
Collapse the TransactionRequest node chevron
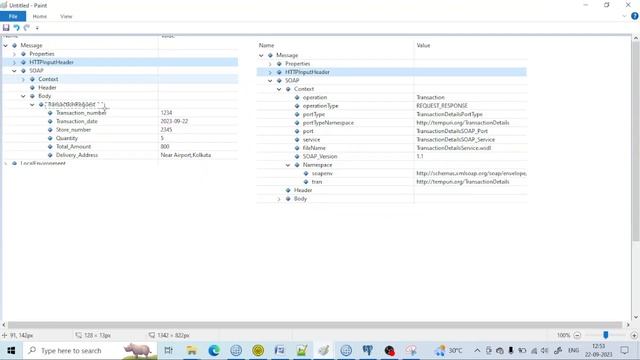tap(32, 104)
